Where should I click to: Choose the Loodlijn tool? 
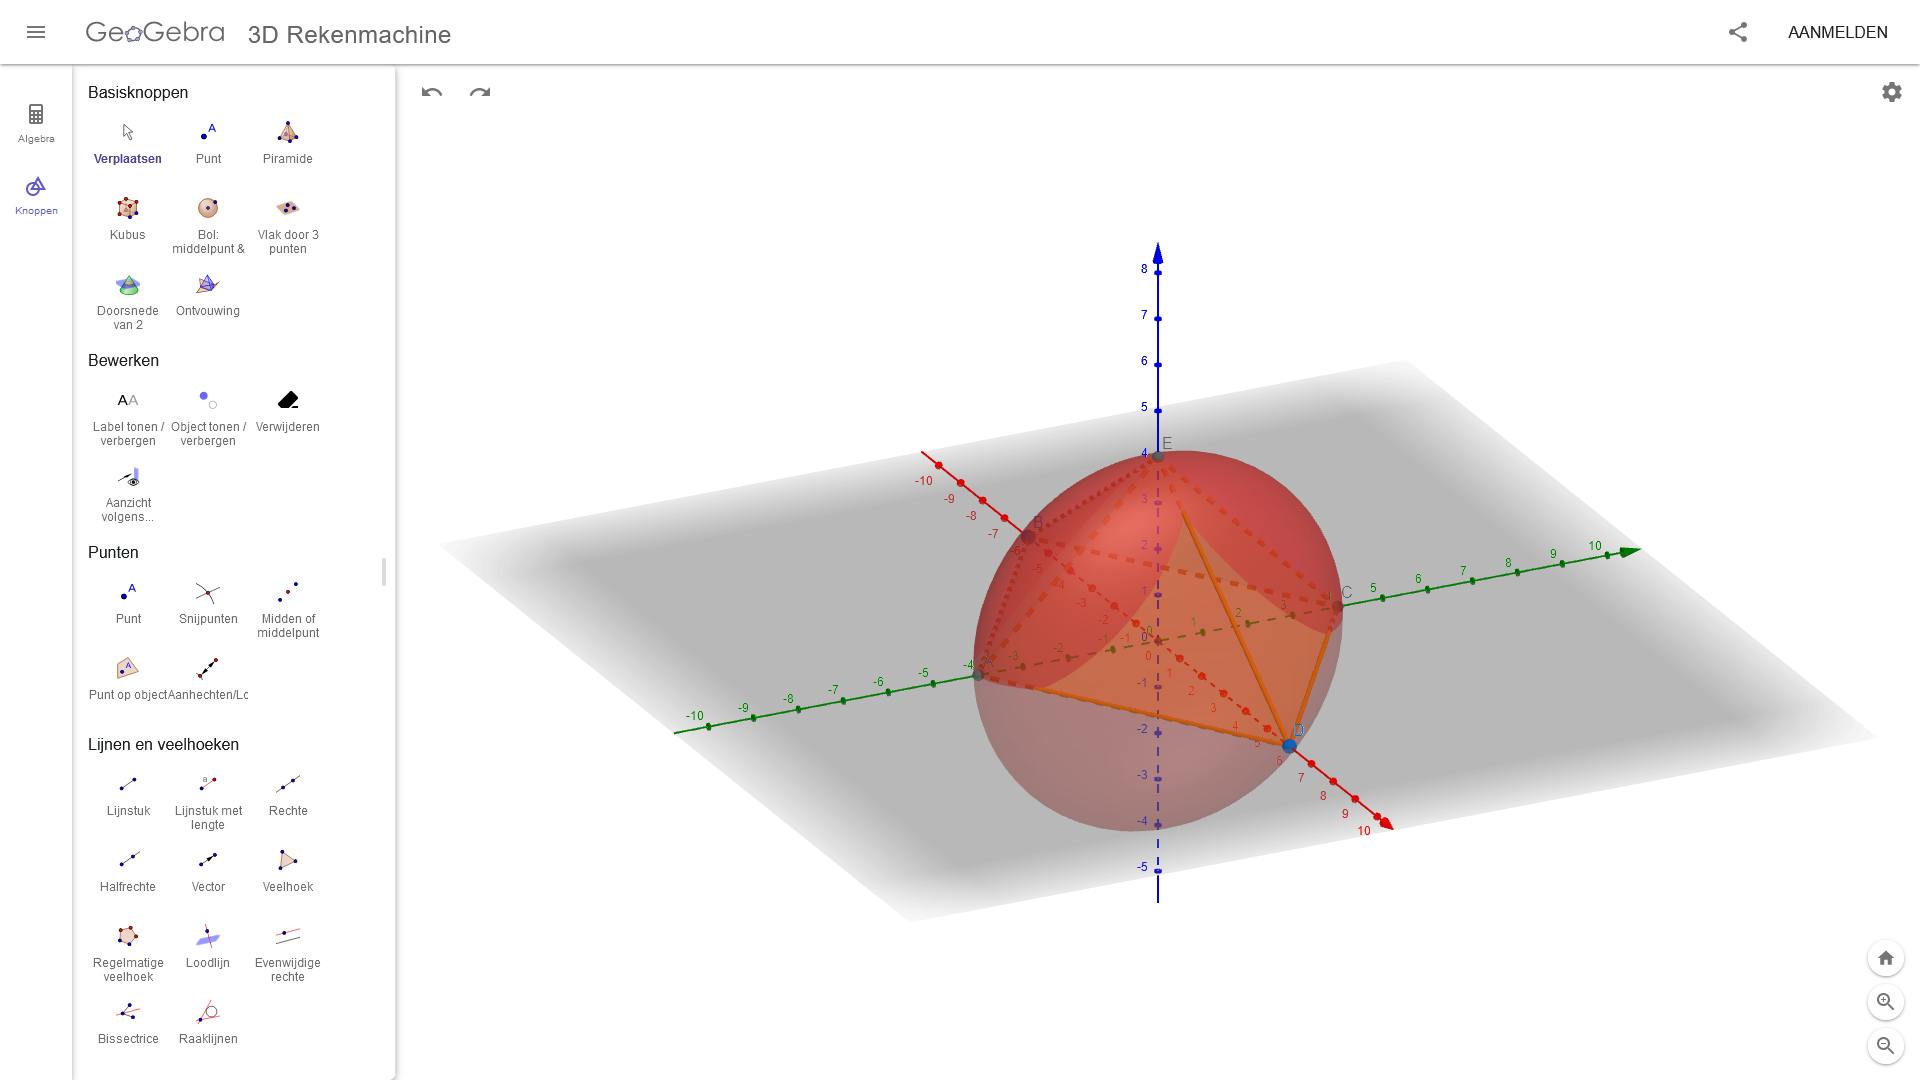(x=208, y=947)
